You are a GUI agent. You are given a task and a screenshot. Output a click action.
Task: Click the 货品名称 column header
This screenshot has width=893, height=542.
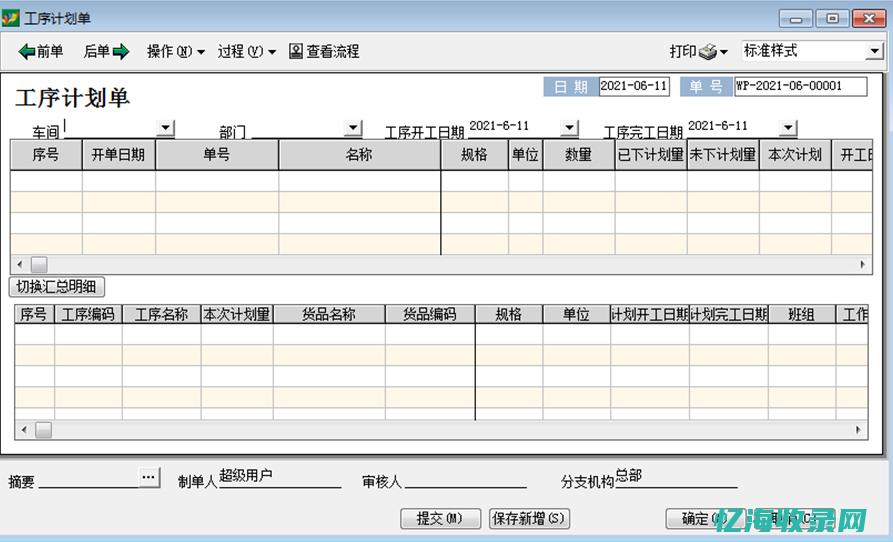pyautogui.click(x=329, y=314)
